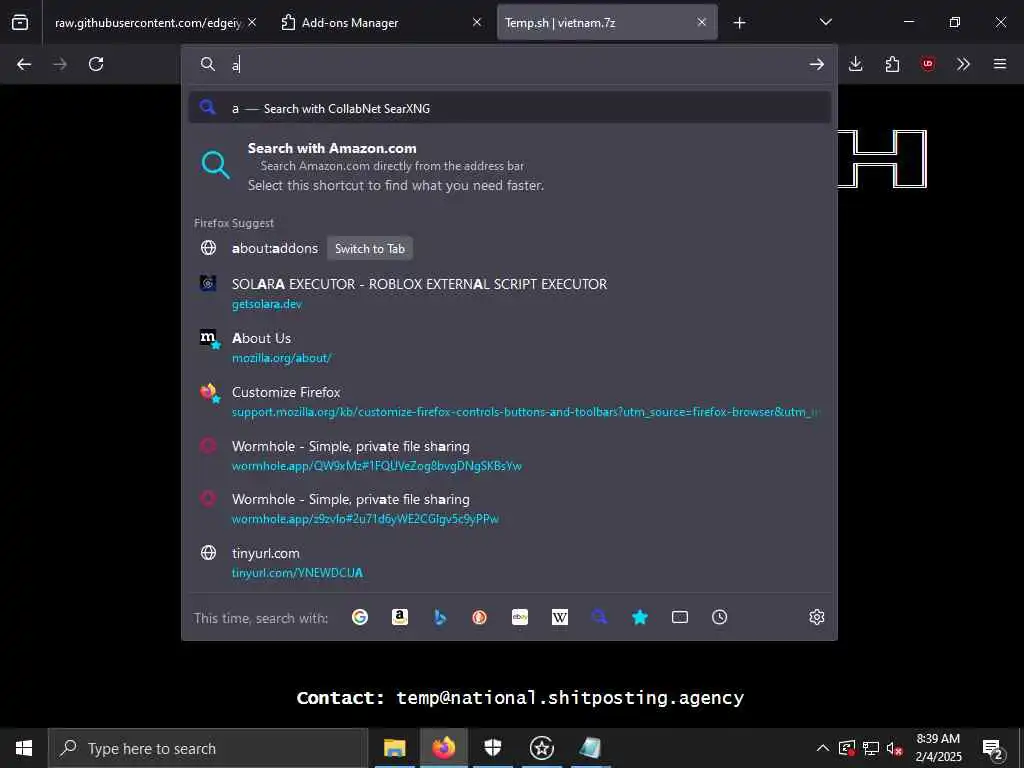Click contact email temp@national.shitposting.agency
1024x768 pixels.
click(x=569, y=698)
